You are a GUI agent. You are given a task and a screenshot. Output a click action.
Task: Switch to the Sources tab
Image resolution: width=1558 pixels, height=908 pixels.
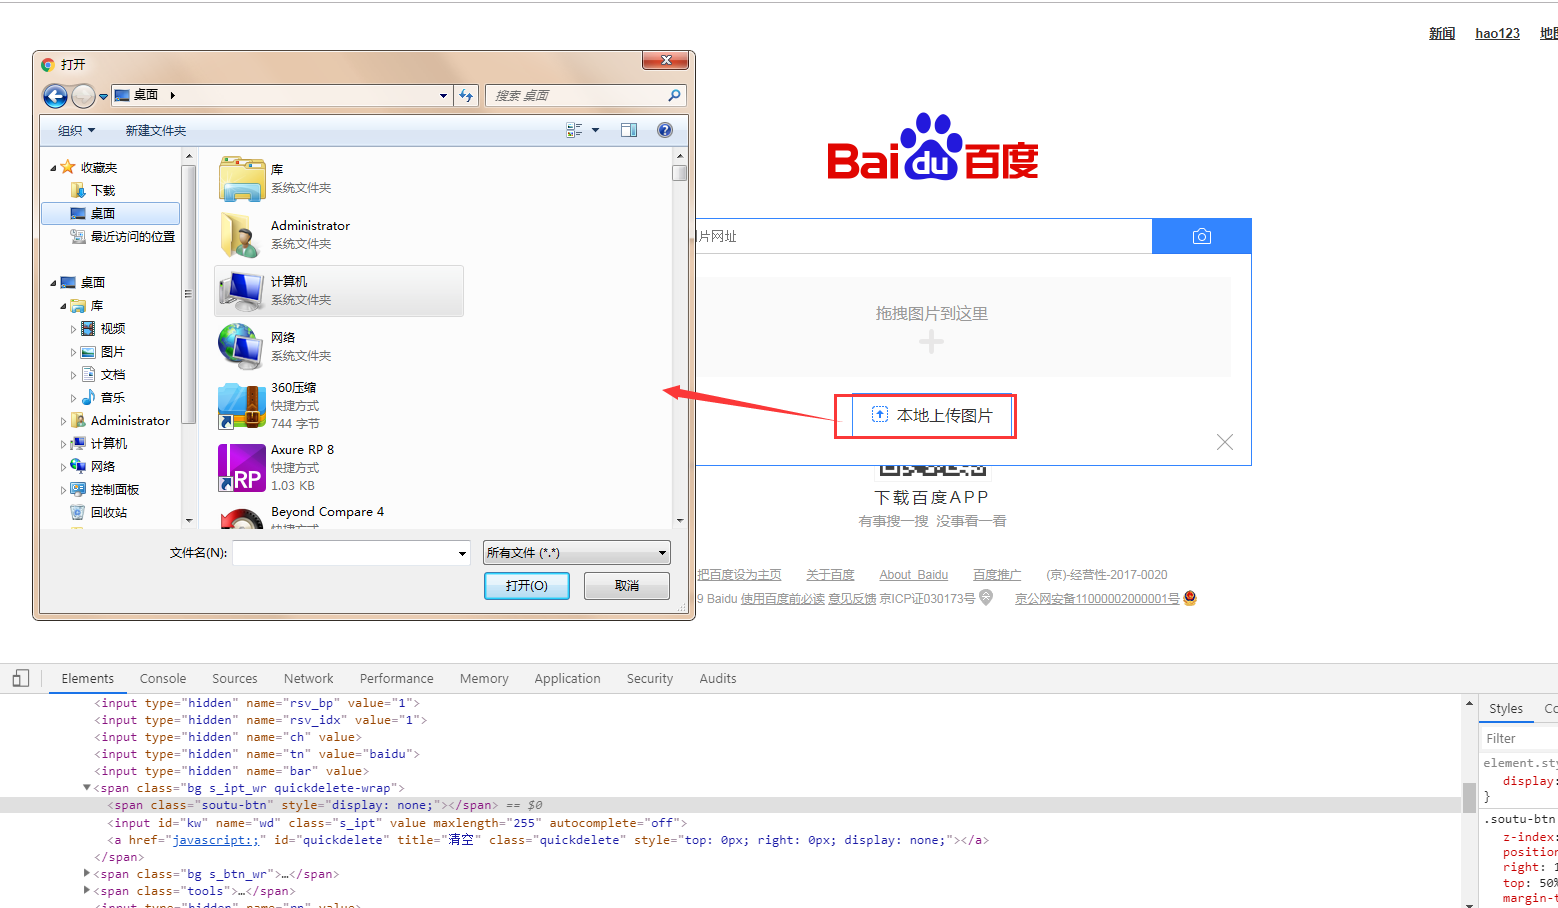click(x=235, y=678)
